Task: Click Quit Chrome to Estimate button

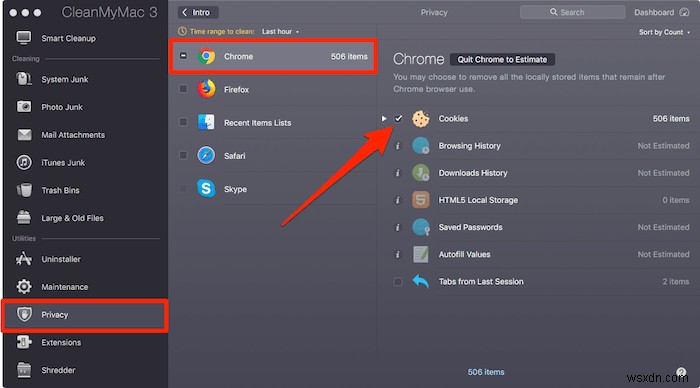Action: [502, 59]
